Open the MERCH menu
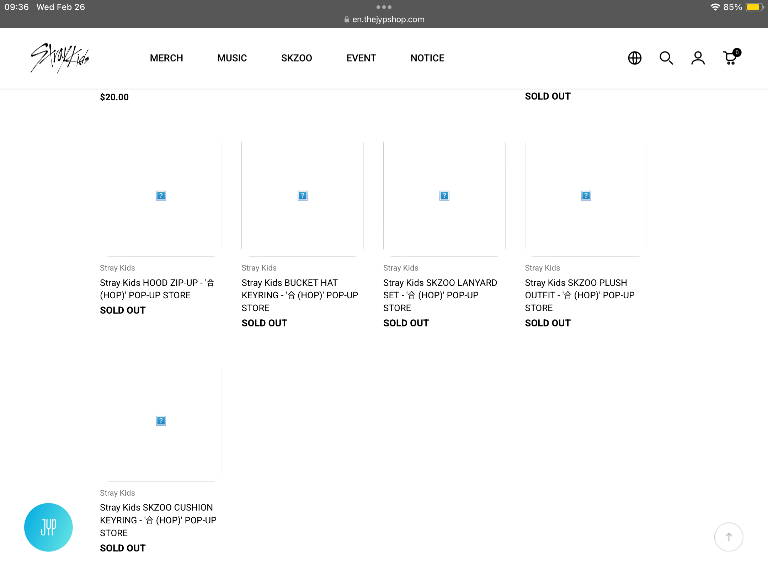768x576 pixels. (167, 58)
